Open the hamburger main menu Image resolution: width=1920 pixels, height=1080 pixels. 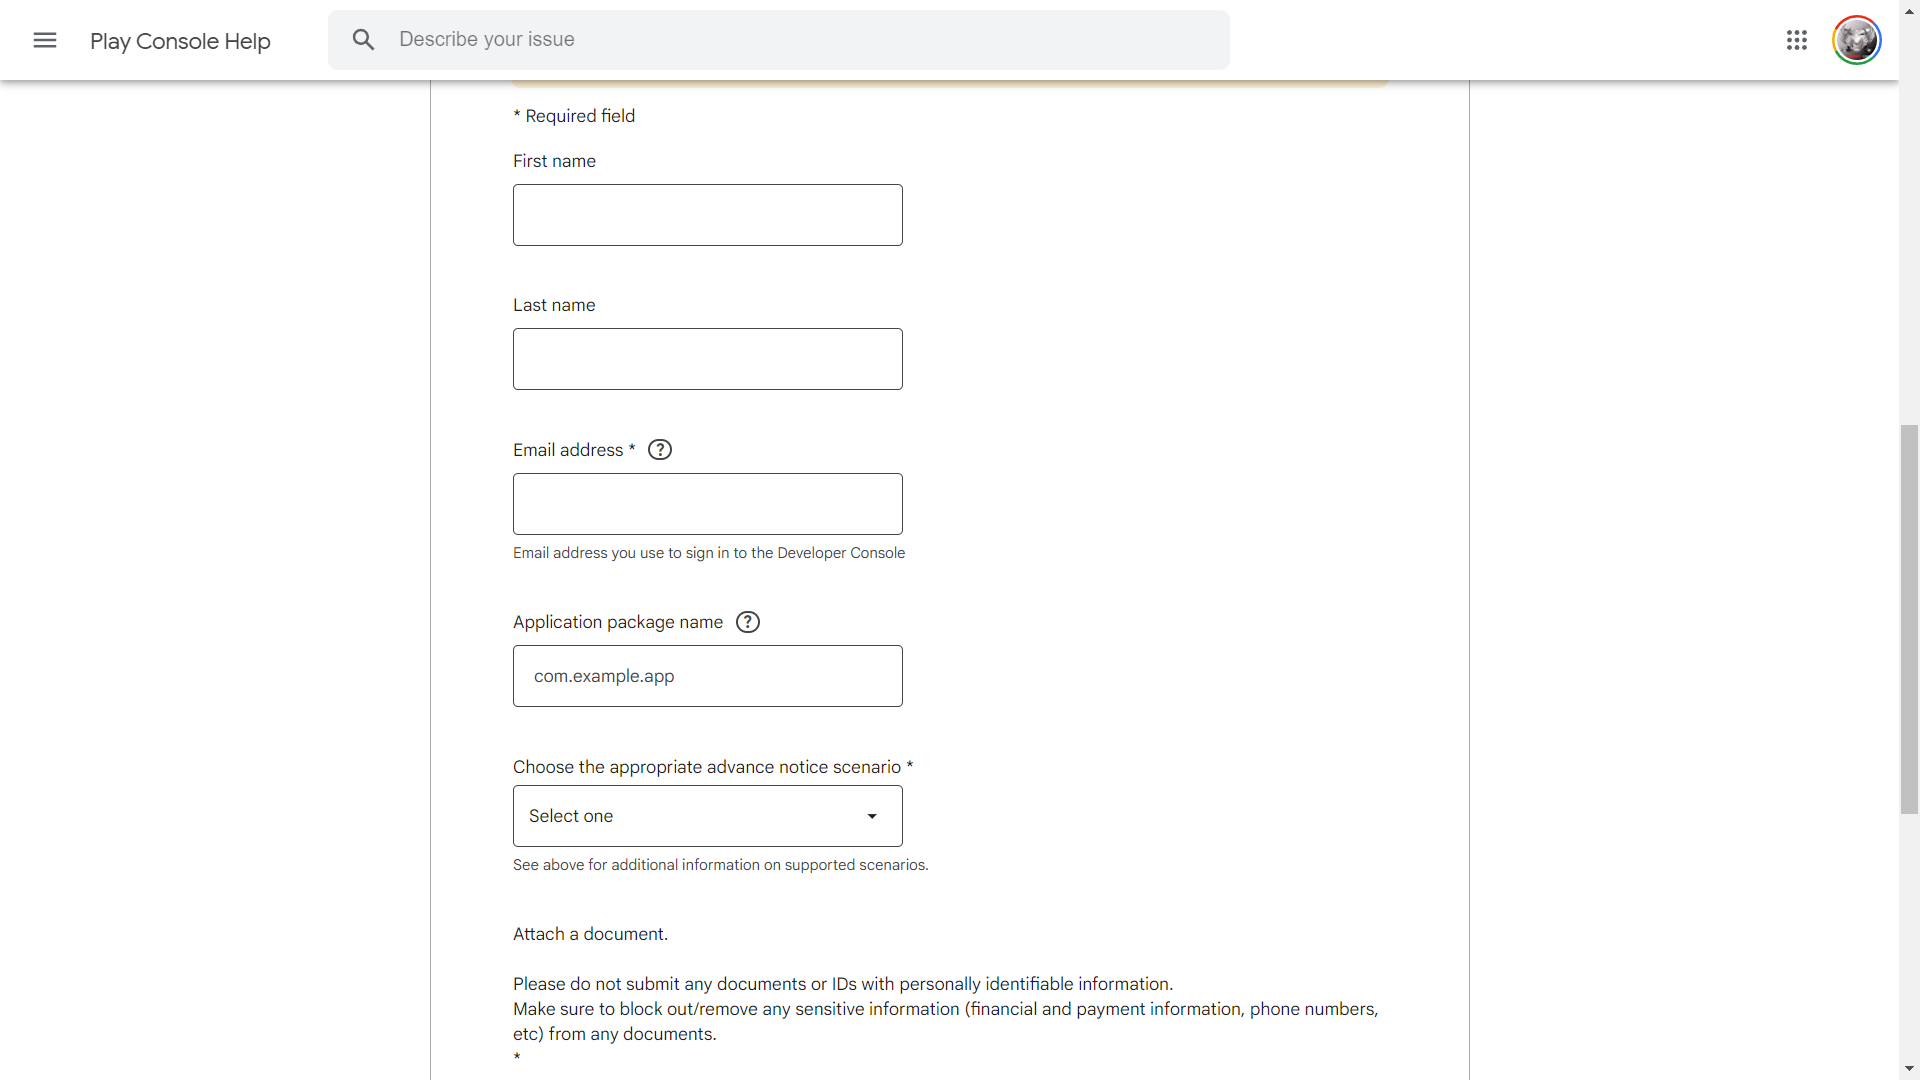(x=45, y=40)
